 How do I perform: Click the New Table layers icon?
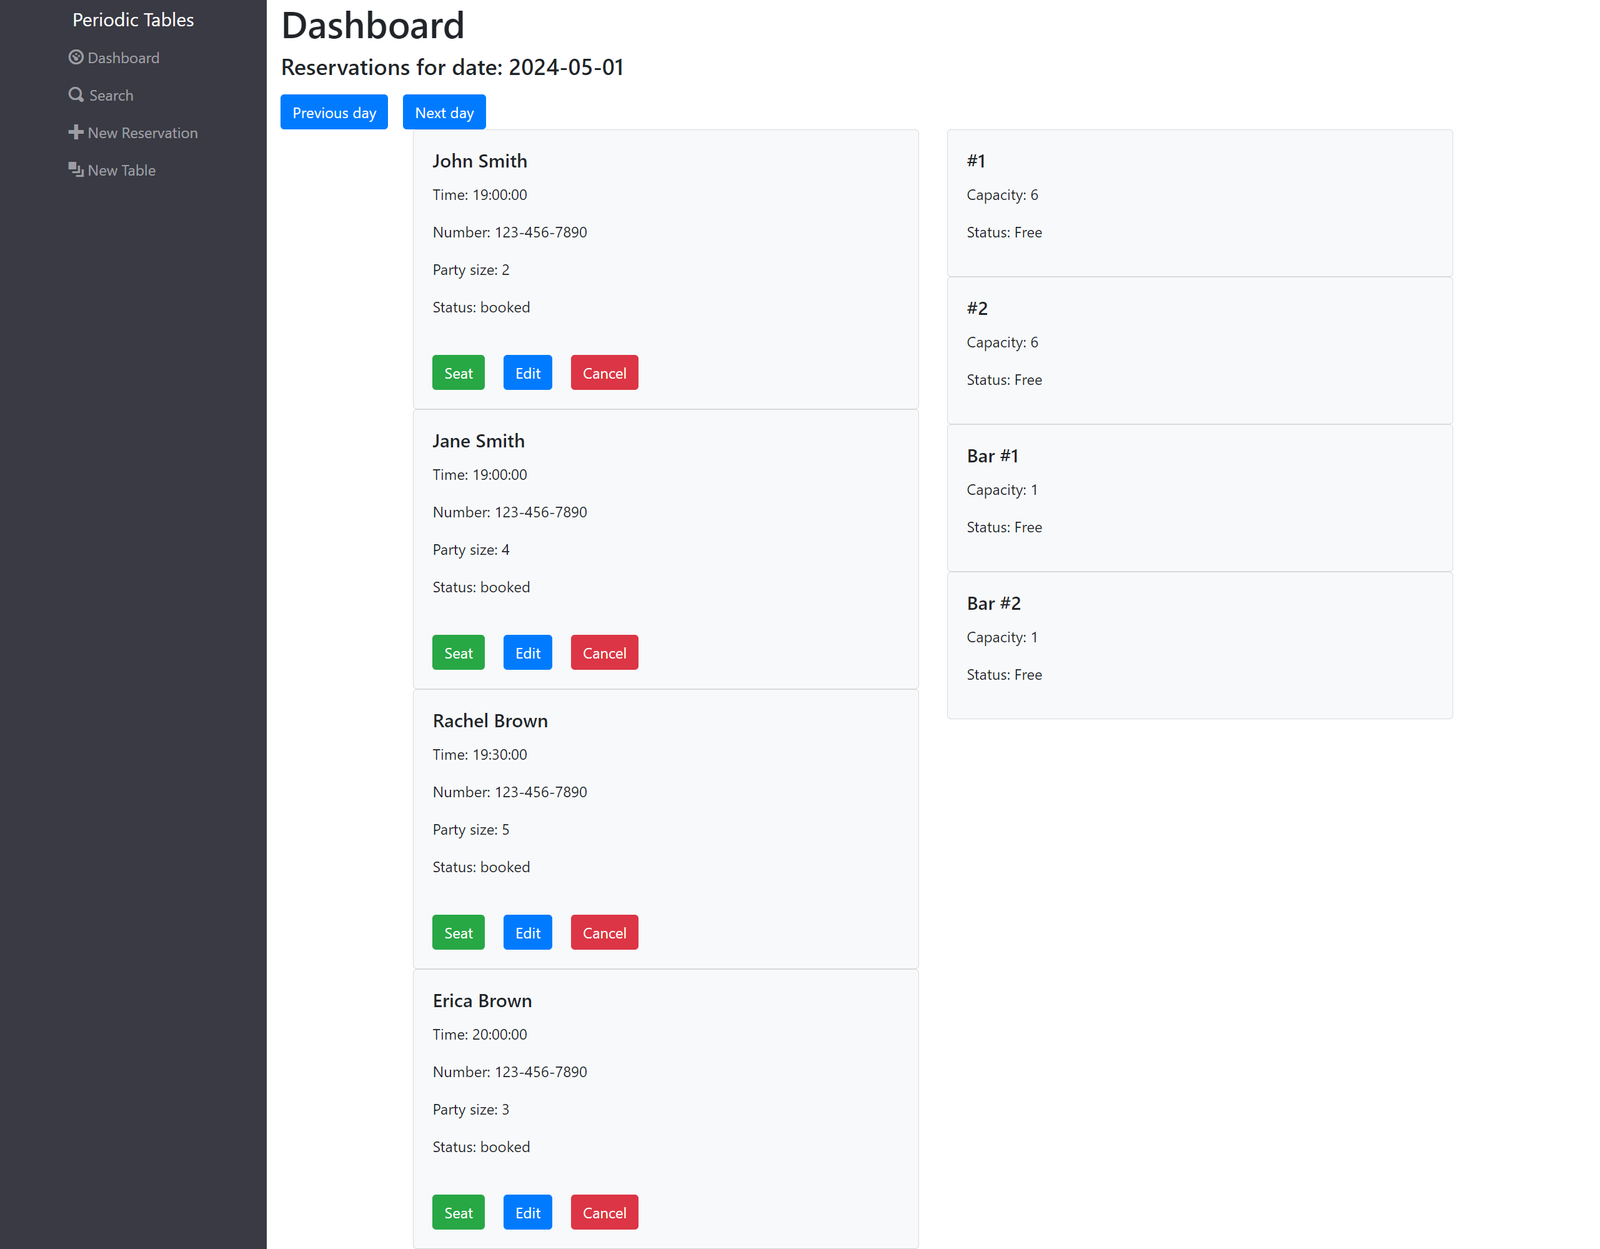(x=76, y=170)
